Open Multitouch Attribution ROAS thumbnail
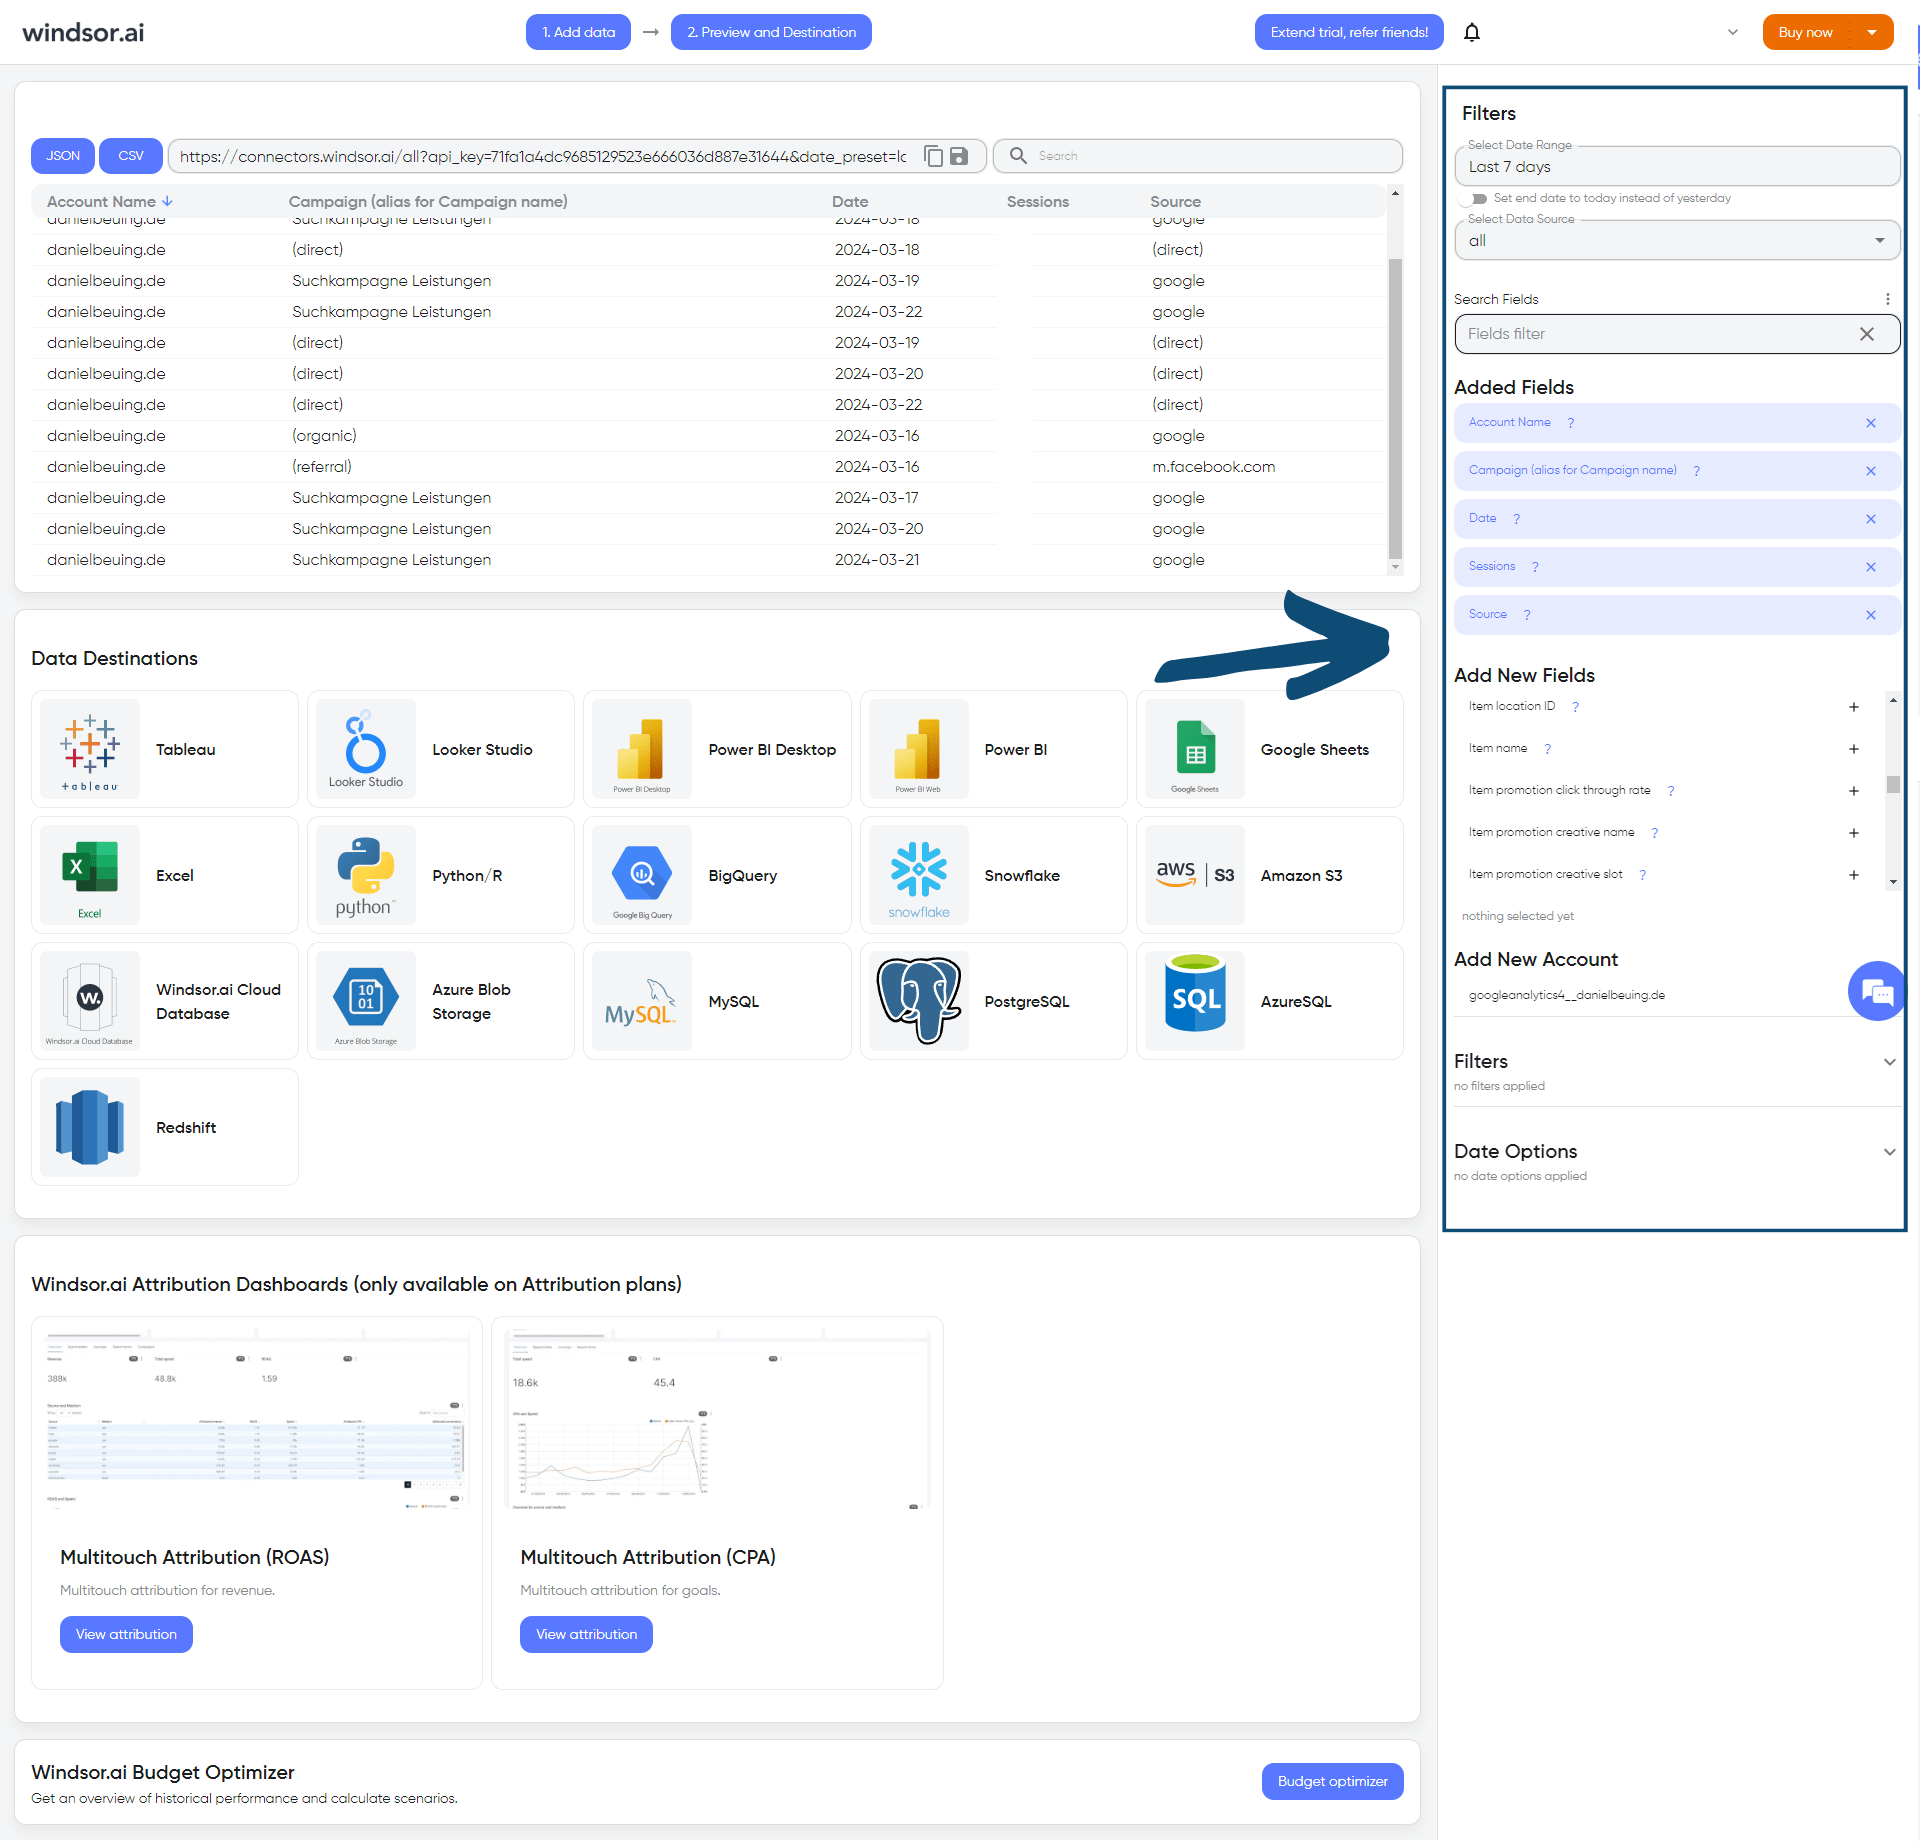The image size is (1920, 1841). (257, 1420)
